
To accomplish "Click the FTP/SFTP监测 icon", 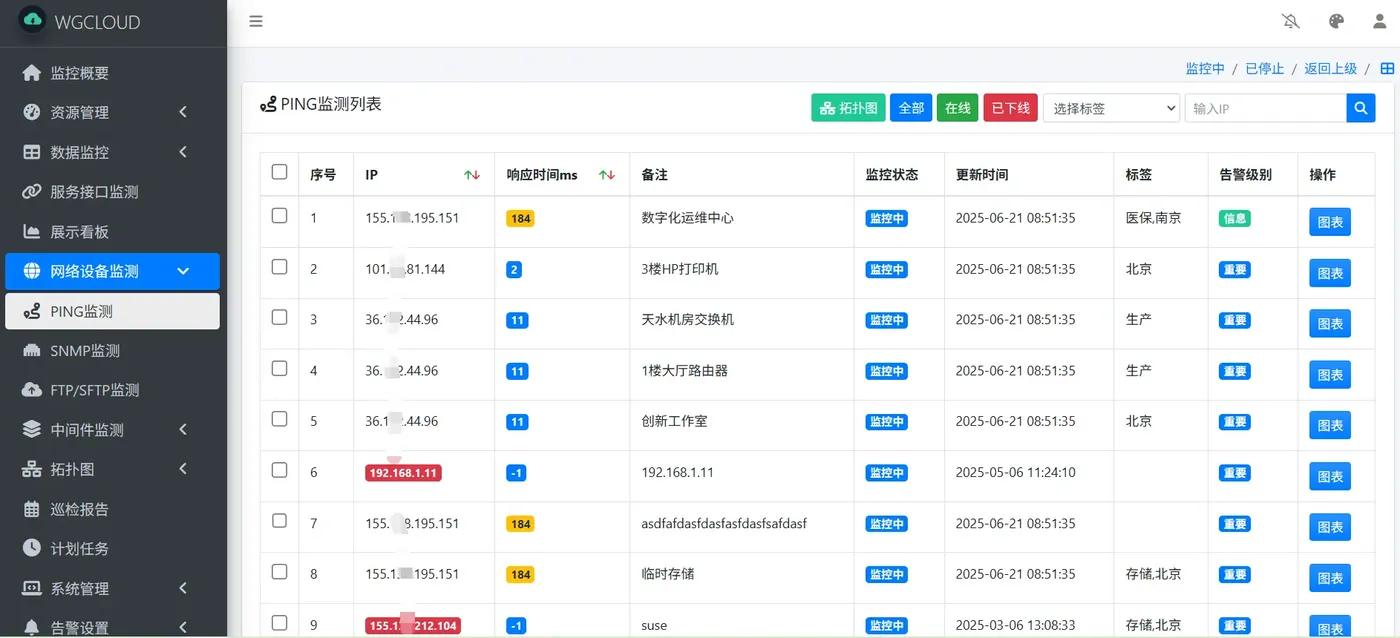I will pos(32,390).
